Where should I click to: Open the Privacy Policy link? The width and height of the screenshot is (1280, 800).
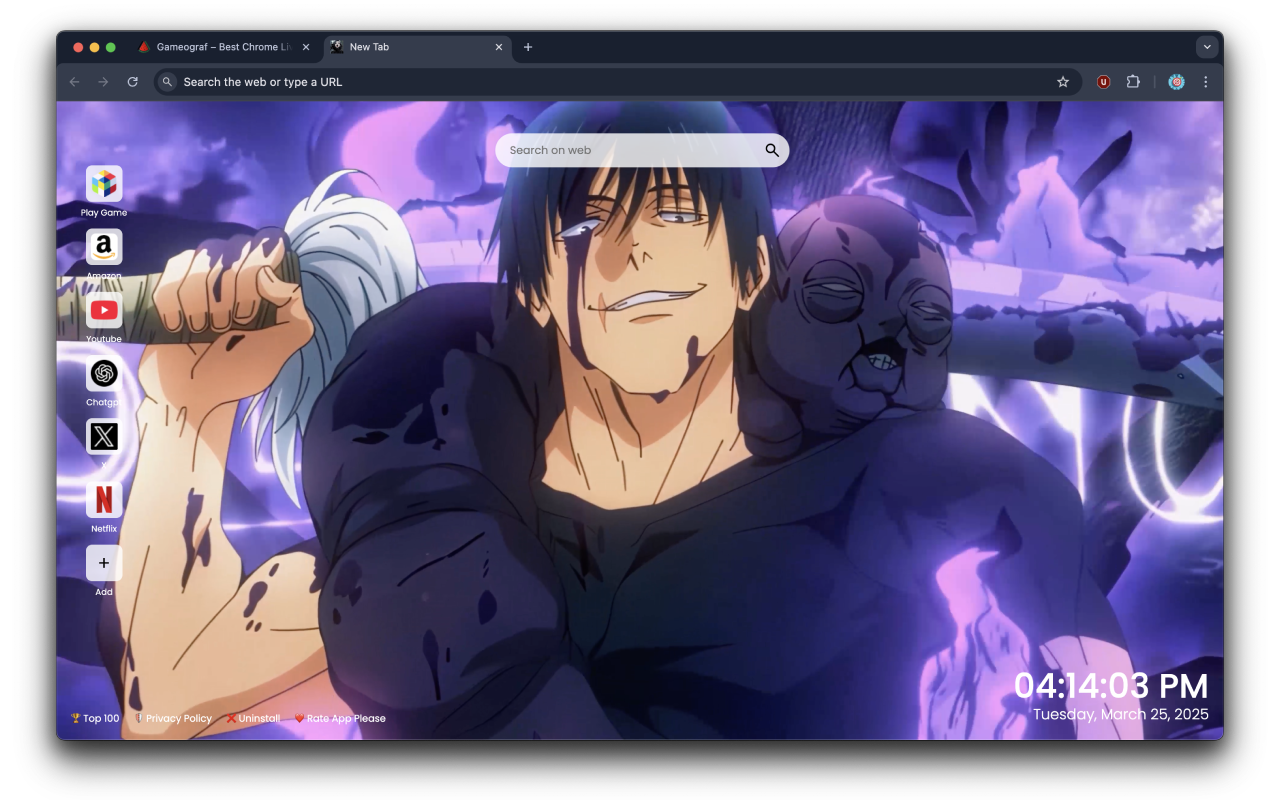point(173,718)
